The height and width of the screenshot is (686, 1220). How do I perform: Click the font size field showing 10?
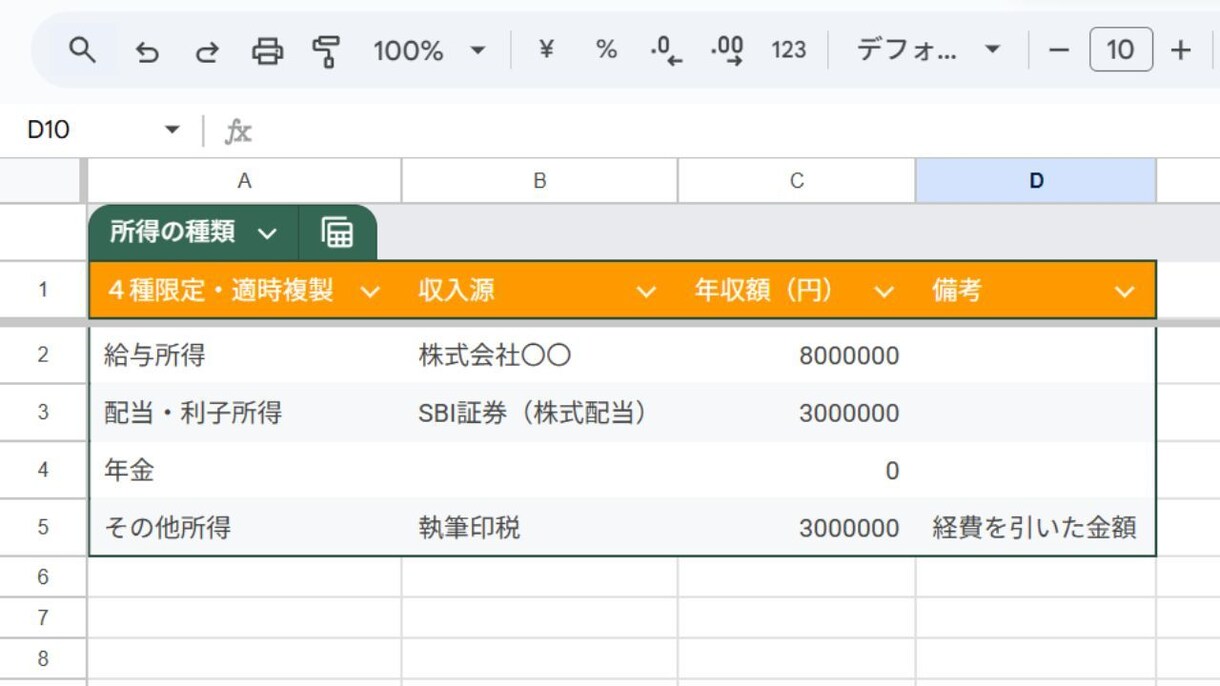tap(1121, 50)
